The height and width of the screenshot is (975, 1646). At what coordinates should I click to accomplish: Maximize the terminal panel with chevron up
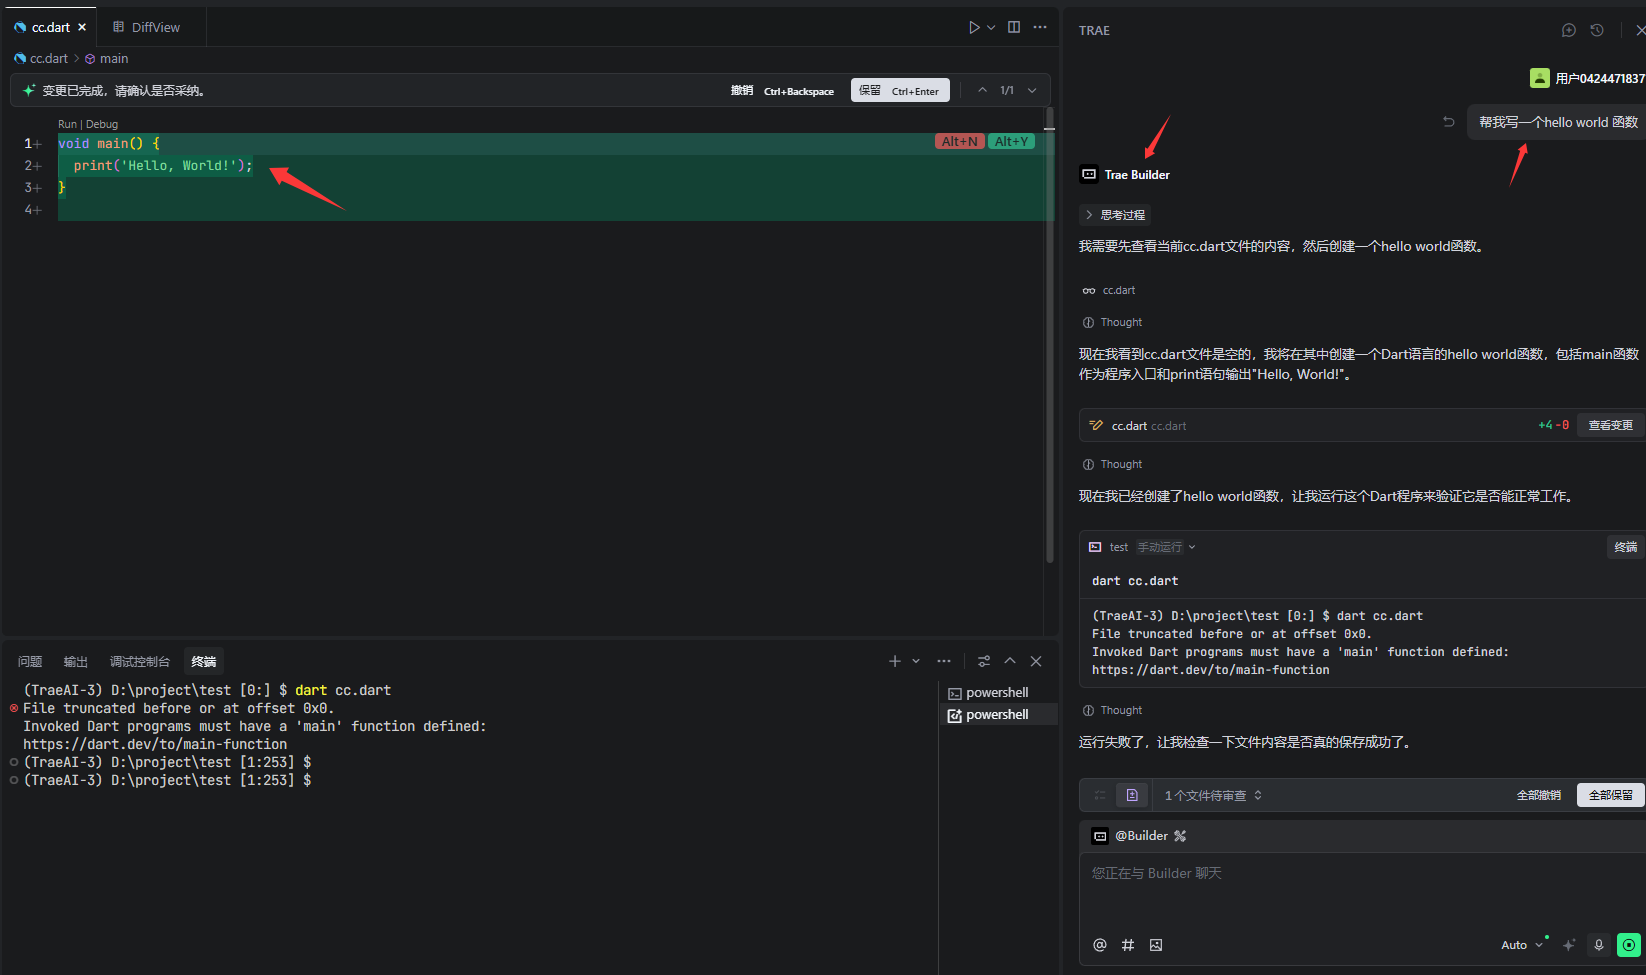point(1010,661)
